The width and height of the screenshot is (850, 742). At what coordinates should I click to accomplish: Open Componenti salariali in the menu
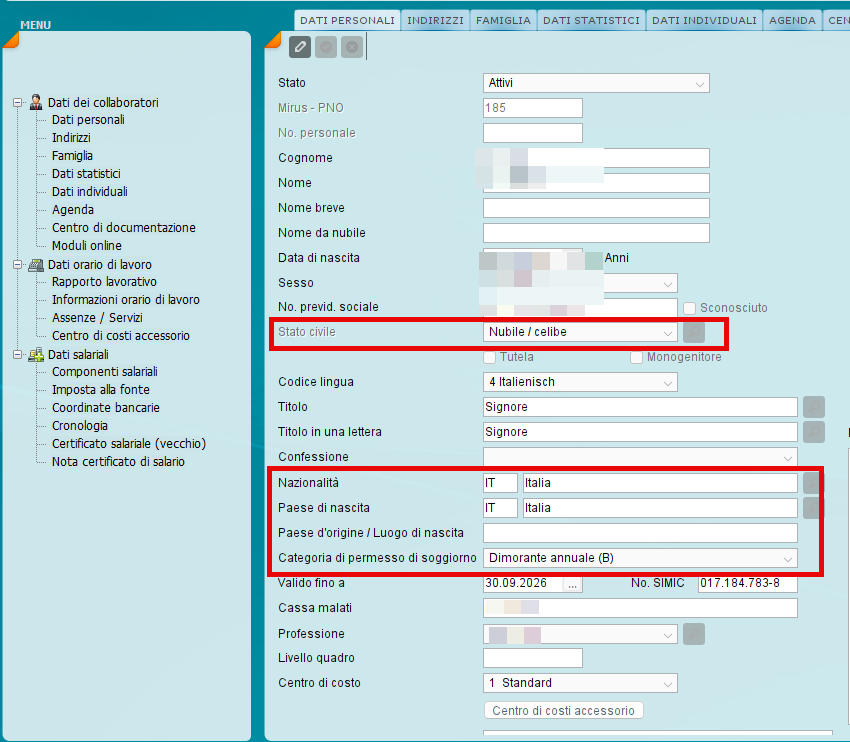click(x=105, y=372)
